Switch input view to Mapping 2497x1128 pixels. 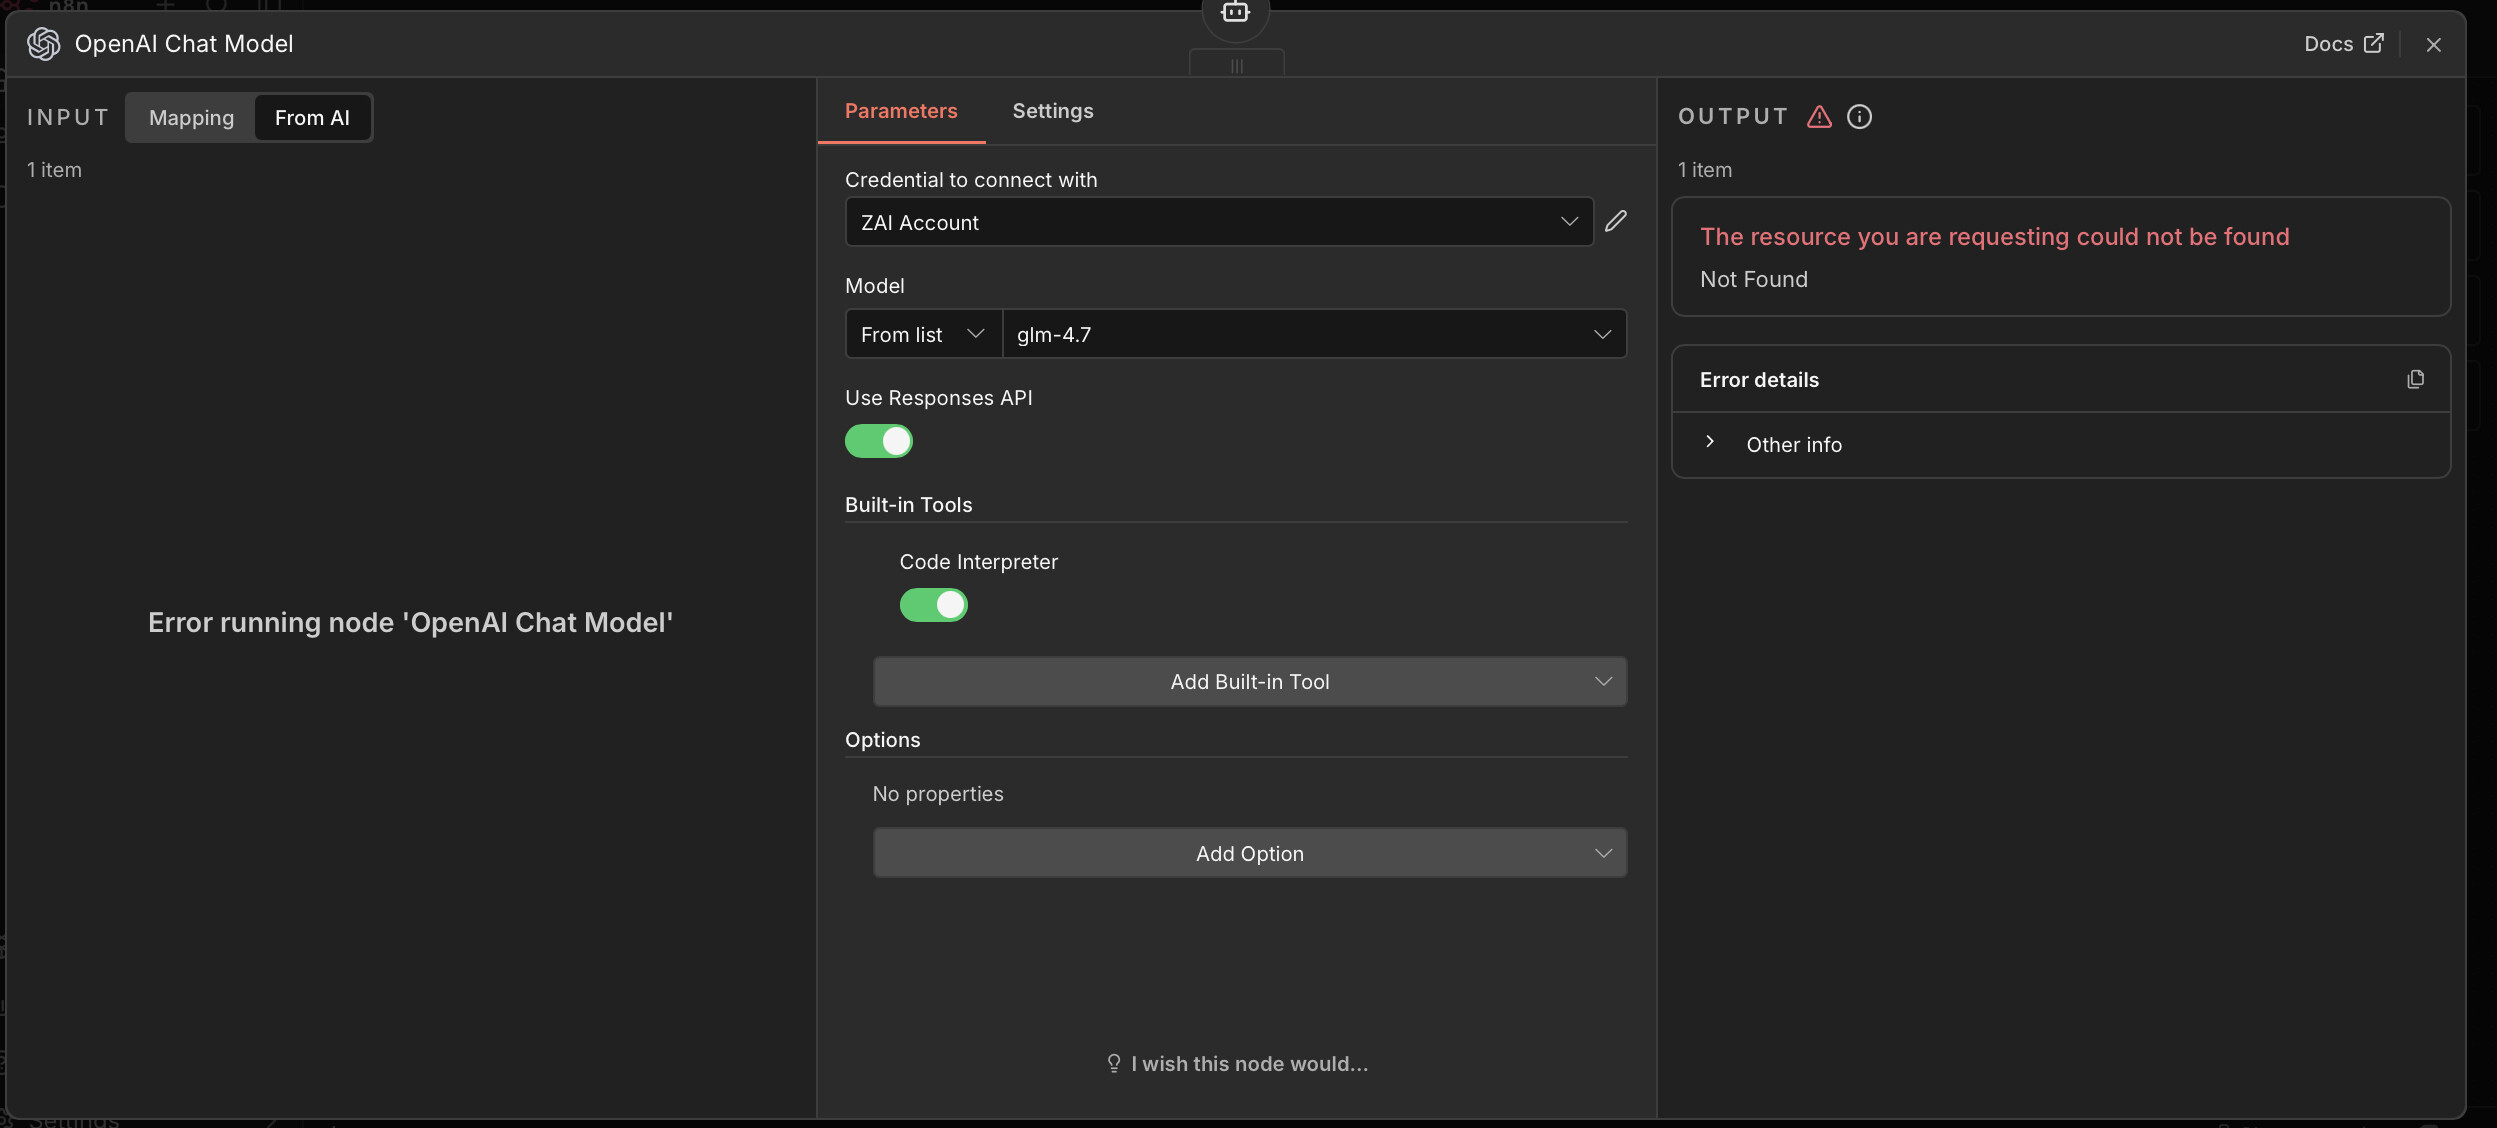[191, 118]
